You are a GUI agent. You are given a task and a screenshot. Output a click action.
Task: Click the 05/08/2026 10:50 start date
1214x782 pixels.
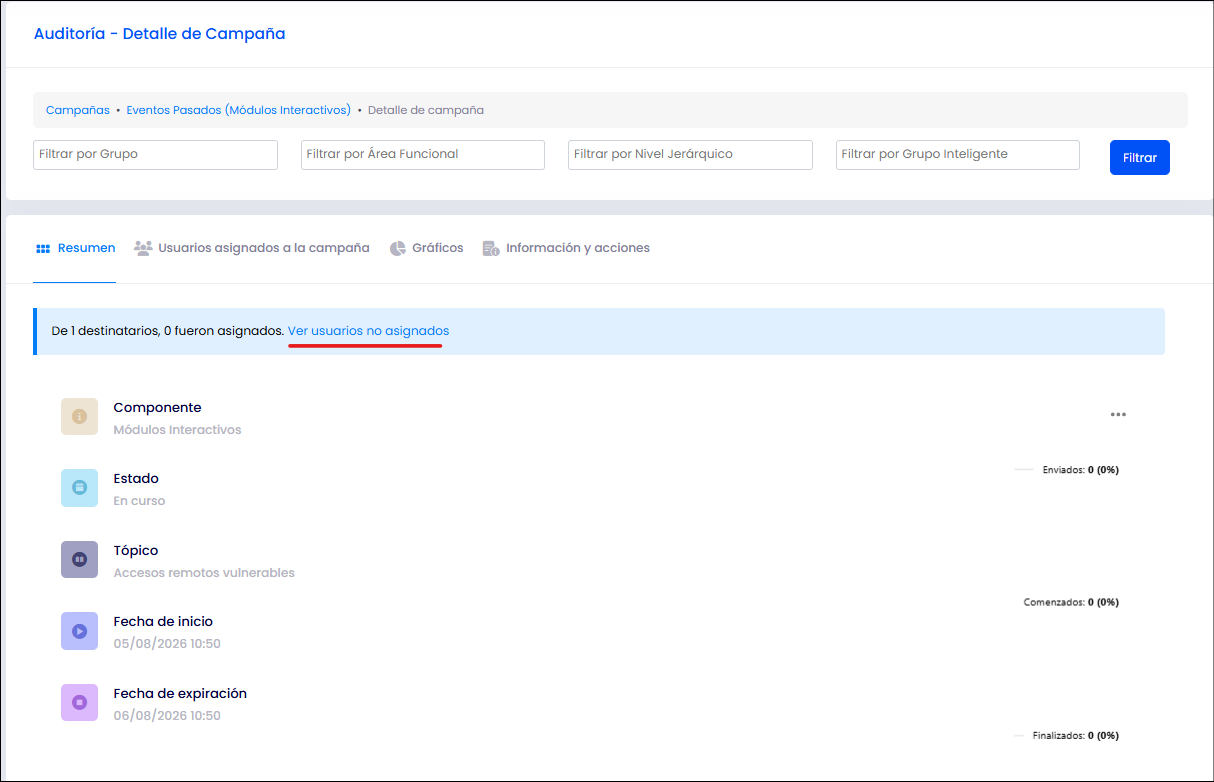click(x=167, y=644)
